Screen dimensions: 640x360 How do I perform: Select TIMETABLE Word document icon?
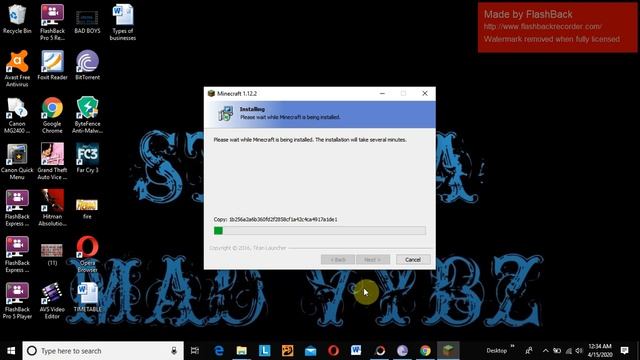pyautogui.click(x=87, y=298)
